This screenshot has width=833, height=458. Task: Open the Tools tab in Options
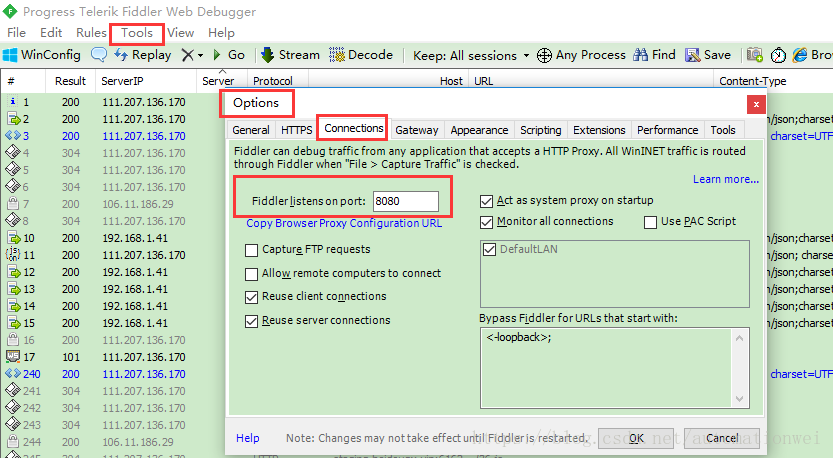tap(723, 130)
